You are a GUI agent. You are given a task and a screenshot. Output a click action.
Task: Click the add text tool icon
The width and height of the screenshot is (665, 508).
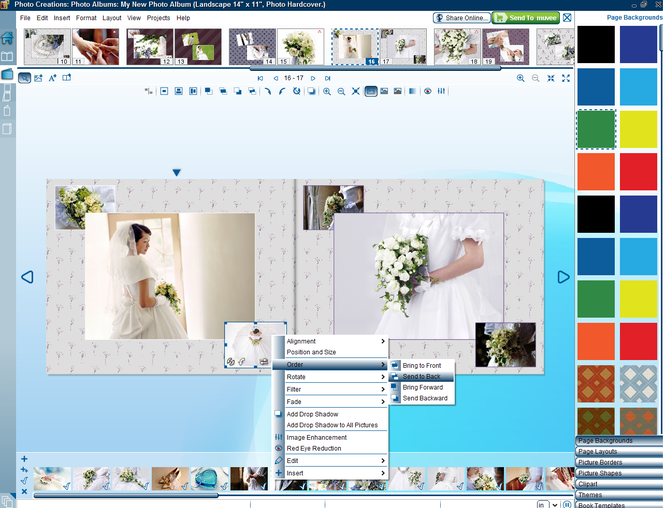52,78
